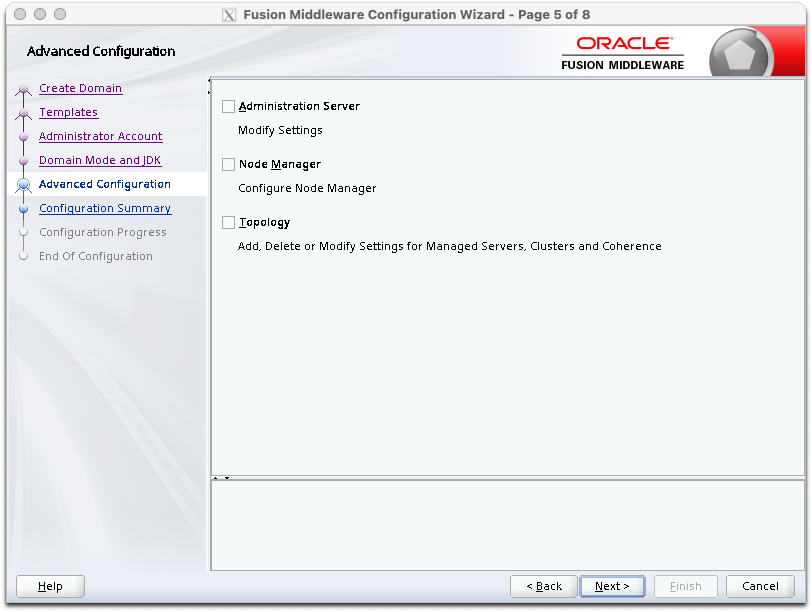Click the Administrator Account step bullet

(23, 137)
